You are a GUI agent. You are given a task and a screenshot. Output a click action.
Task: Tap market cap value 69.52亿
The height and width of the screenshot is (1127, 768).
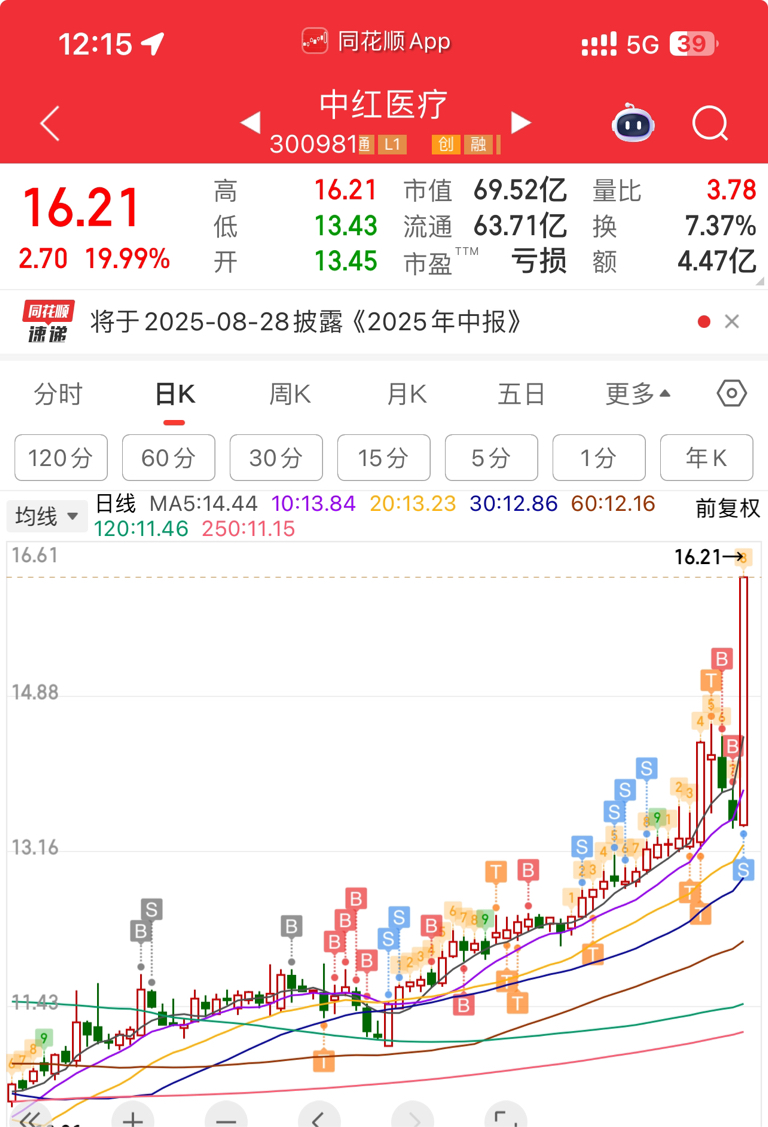point(520,190)
